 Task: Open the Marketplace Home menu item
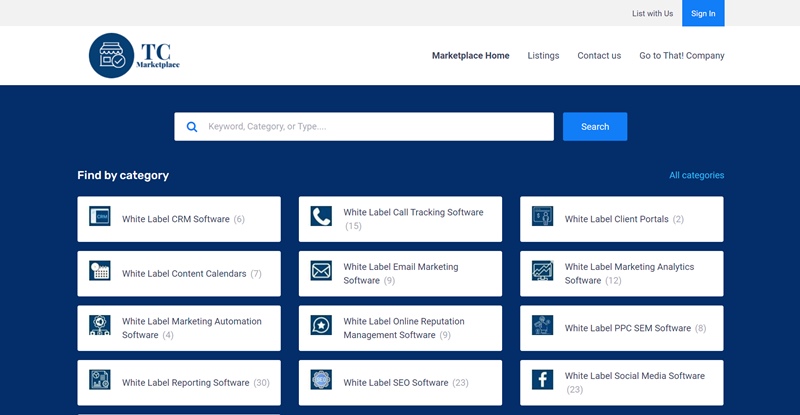pos(470,56)
